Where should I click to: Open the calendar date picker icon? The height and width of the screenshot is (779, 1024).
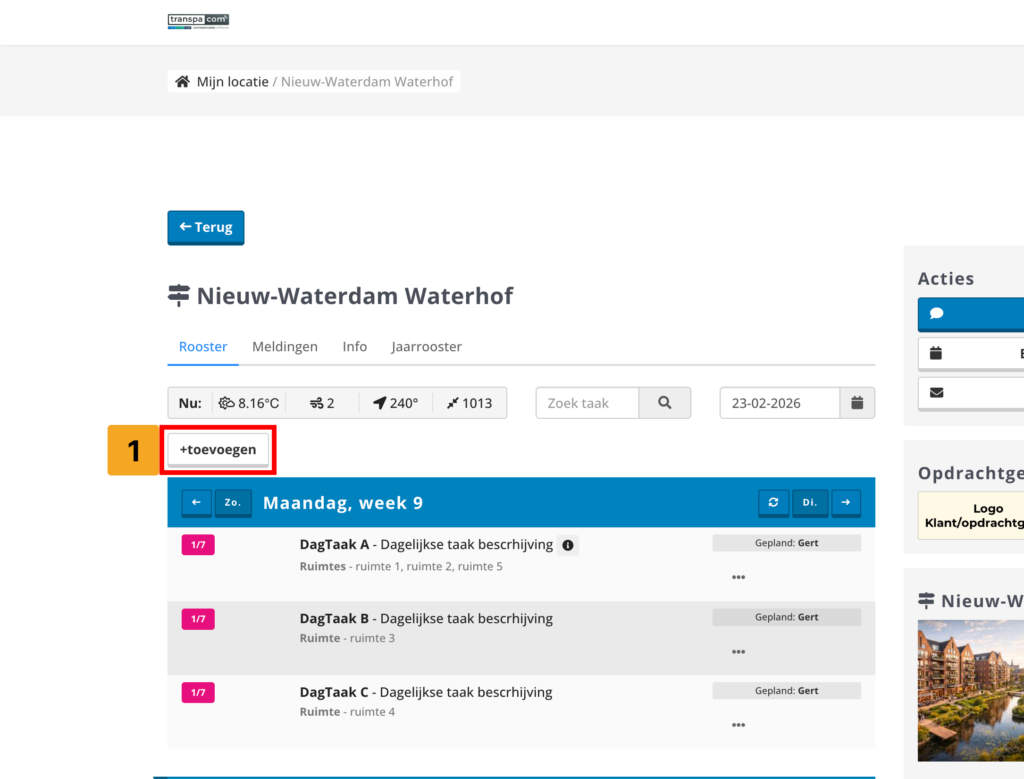pos(857,403)
